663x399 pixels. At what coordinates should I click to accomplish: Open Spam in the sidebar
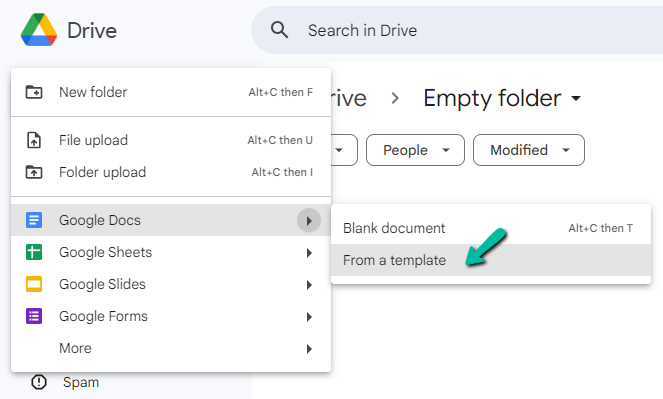point(81,382)
